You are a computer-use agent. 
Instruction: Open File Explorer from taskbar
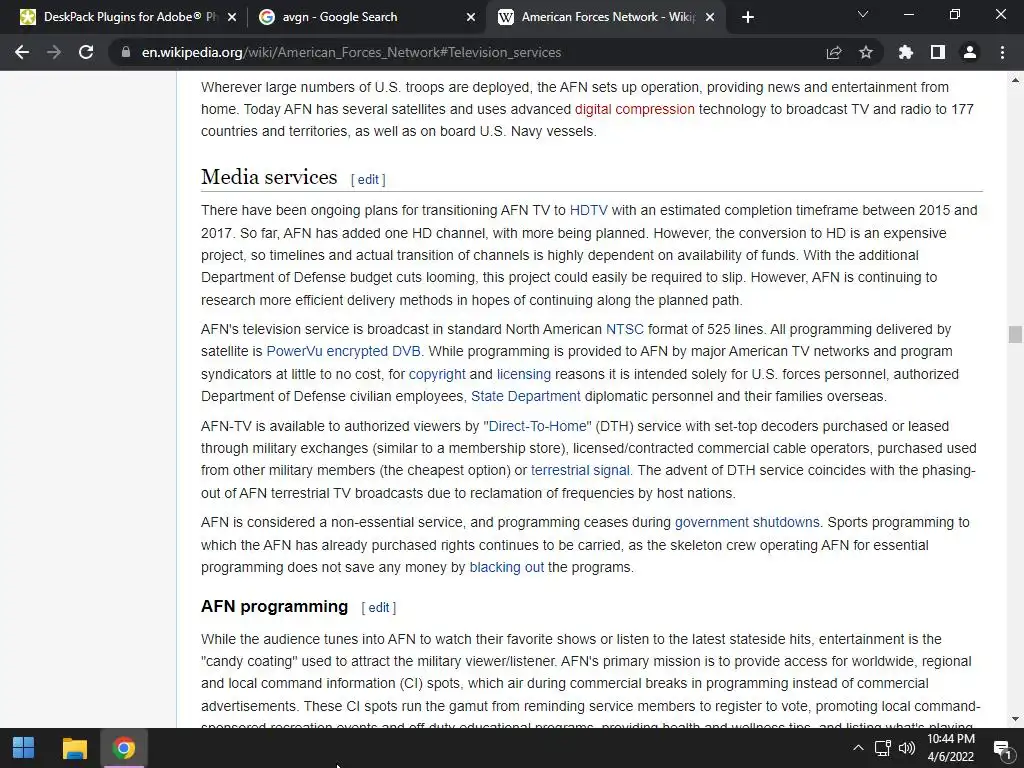[x=74, y=748]
